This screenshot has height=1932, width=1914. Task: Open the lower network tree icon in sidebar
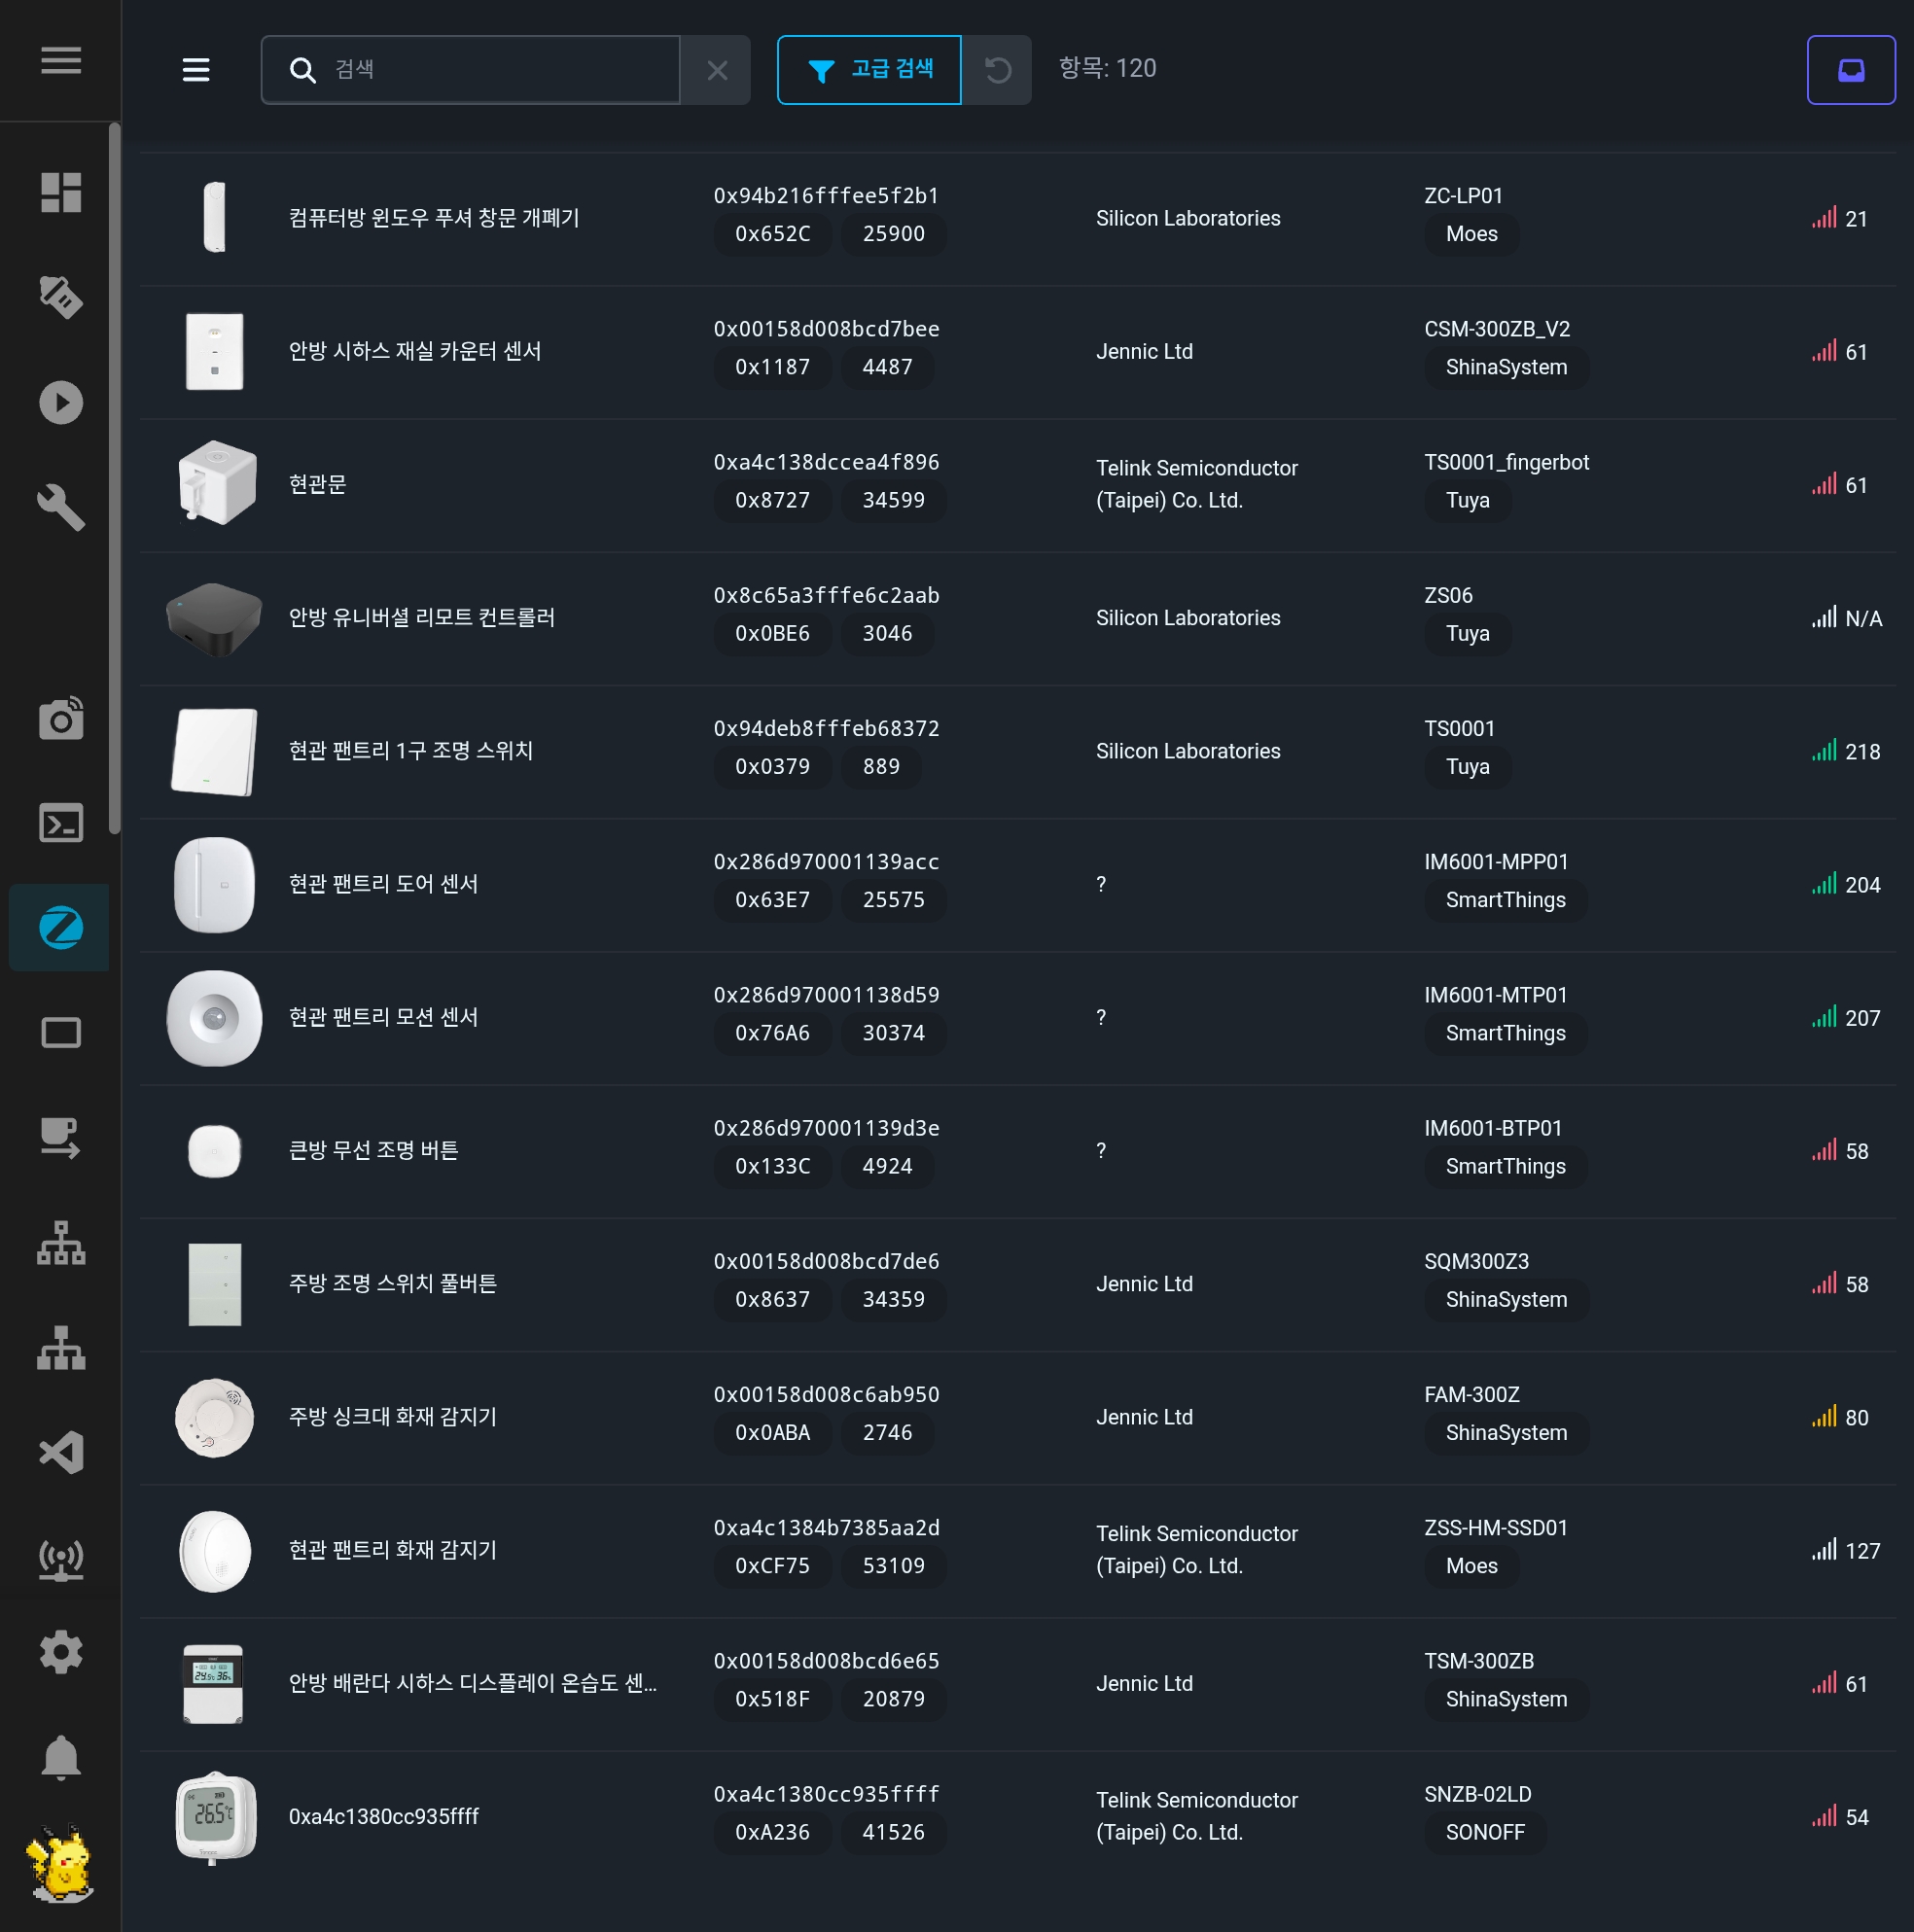(x=61, y=1348)
